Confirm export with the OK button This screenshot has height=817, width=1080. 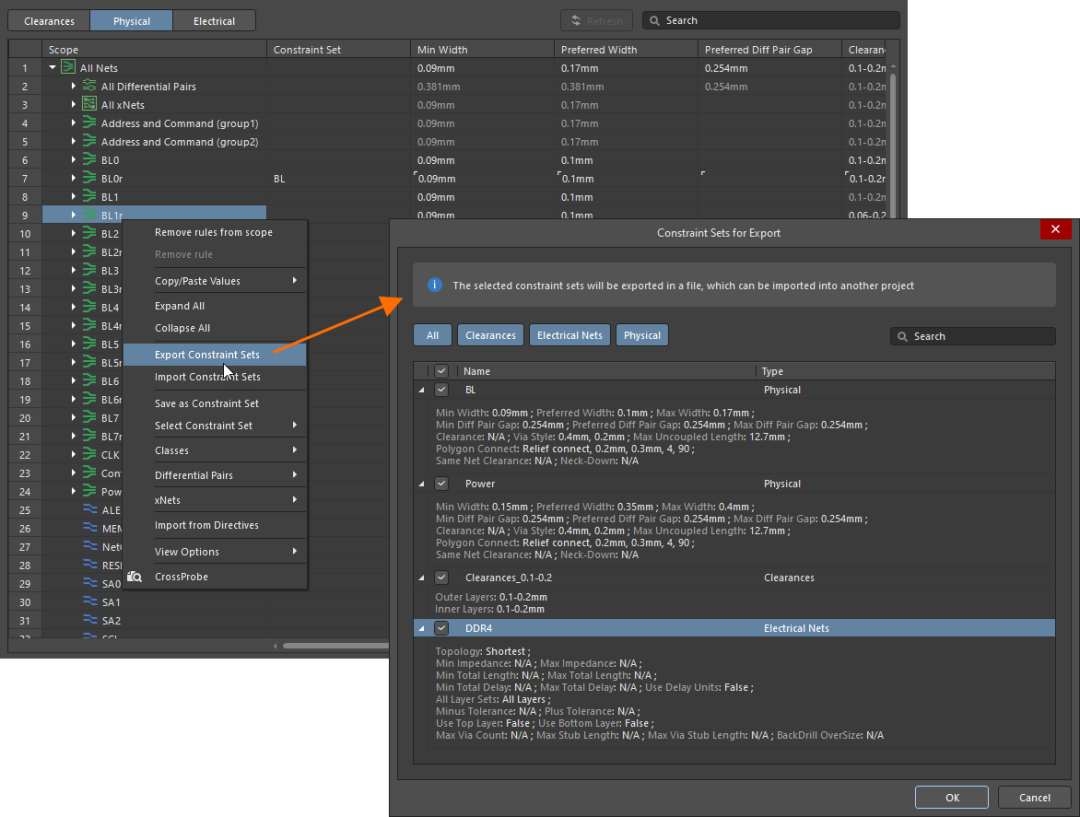(x=952, y=797)
